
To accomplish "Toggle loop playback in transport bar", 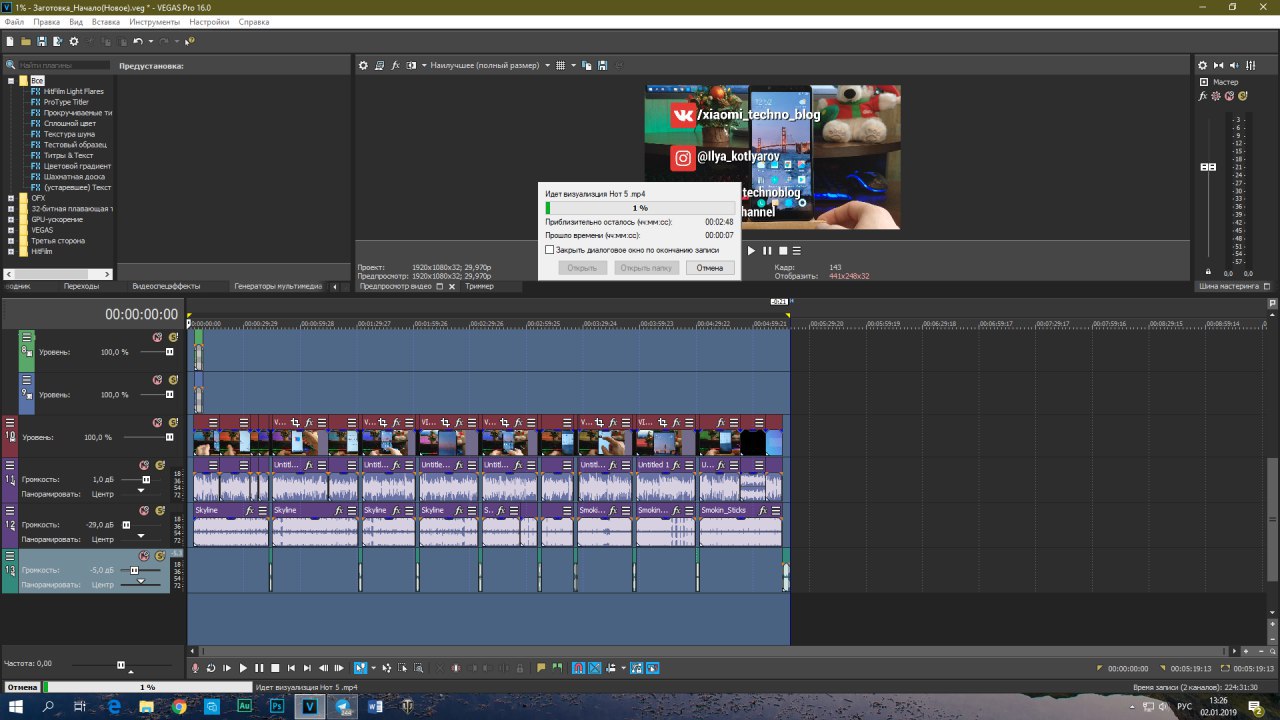I will point(211,668).
